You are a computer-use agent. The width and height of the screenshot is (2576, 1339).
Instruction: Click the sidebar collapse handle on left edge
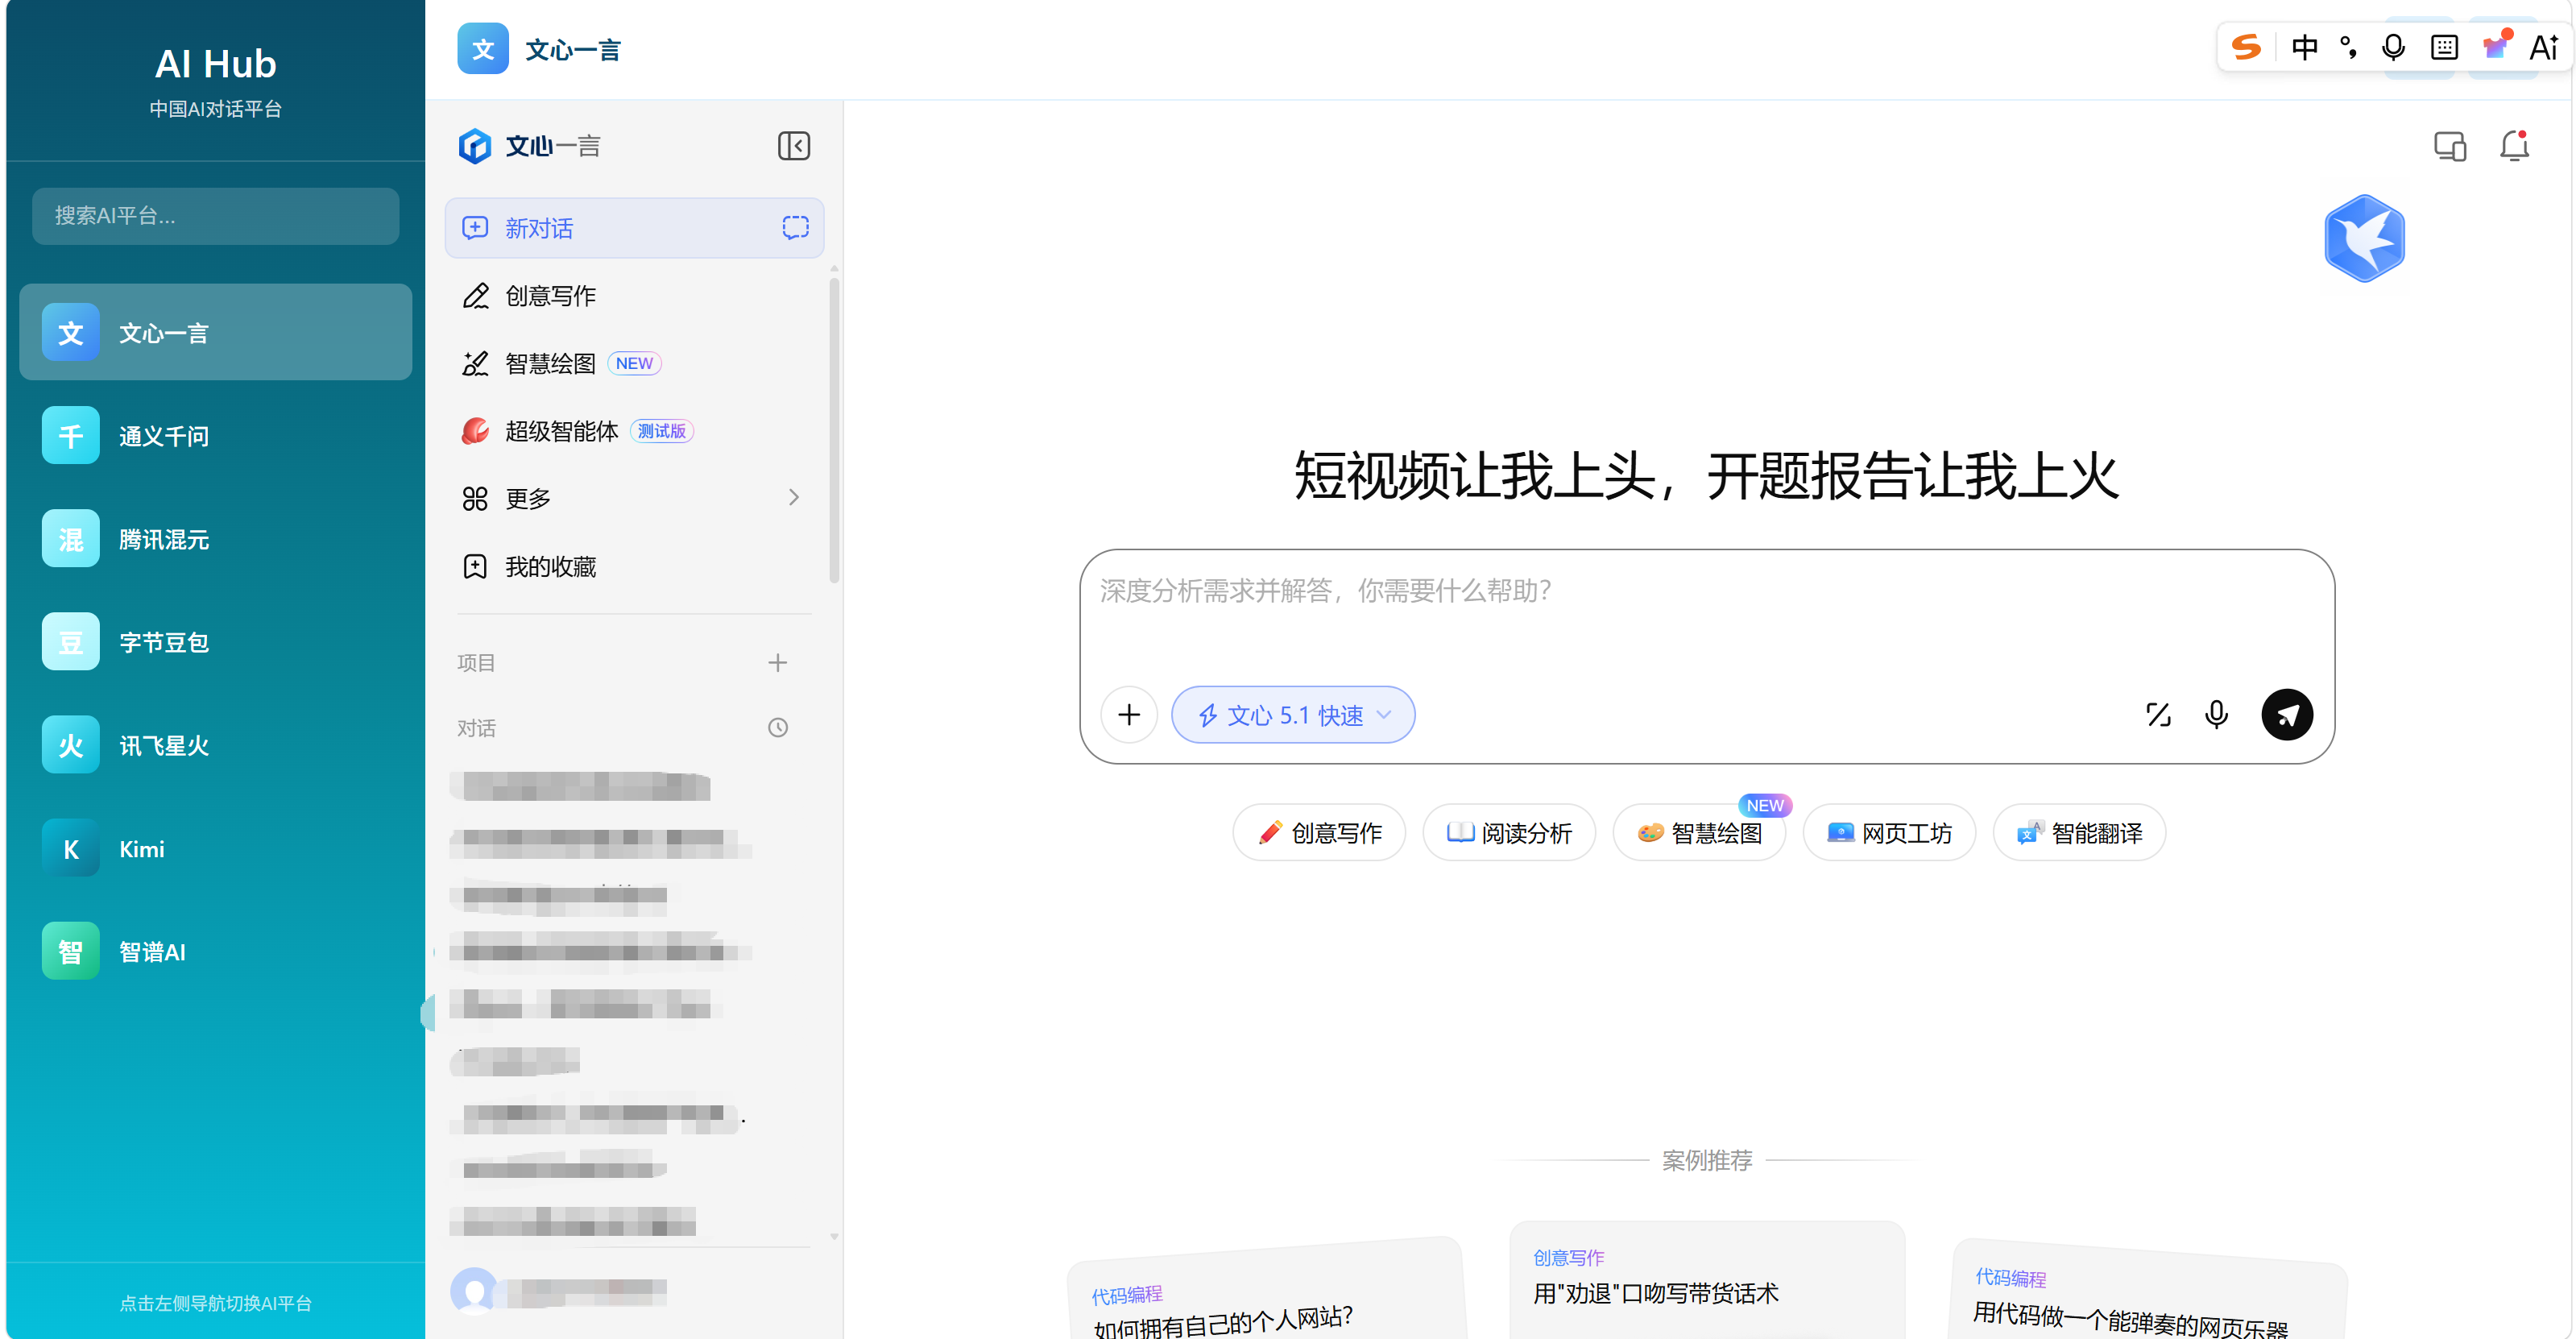[x=428, y=1013]
